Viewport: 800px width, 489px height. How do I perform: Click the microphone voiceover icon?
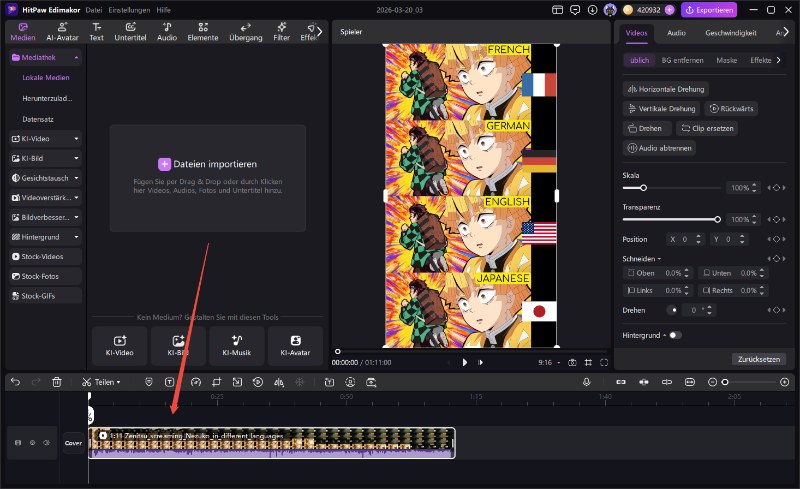click(587, 382)
